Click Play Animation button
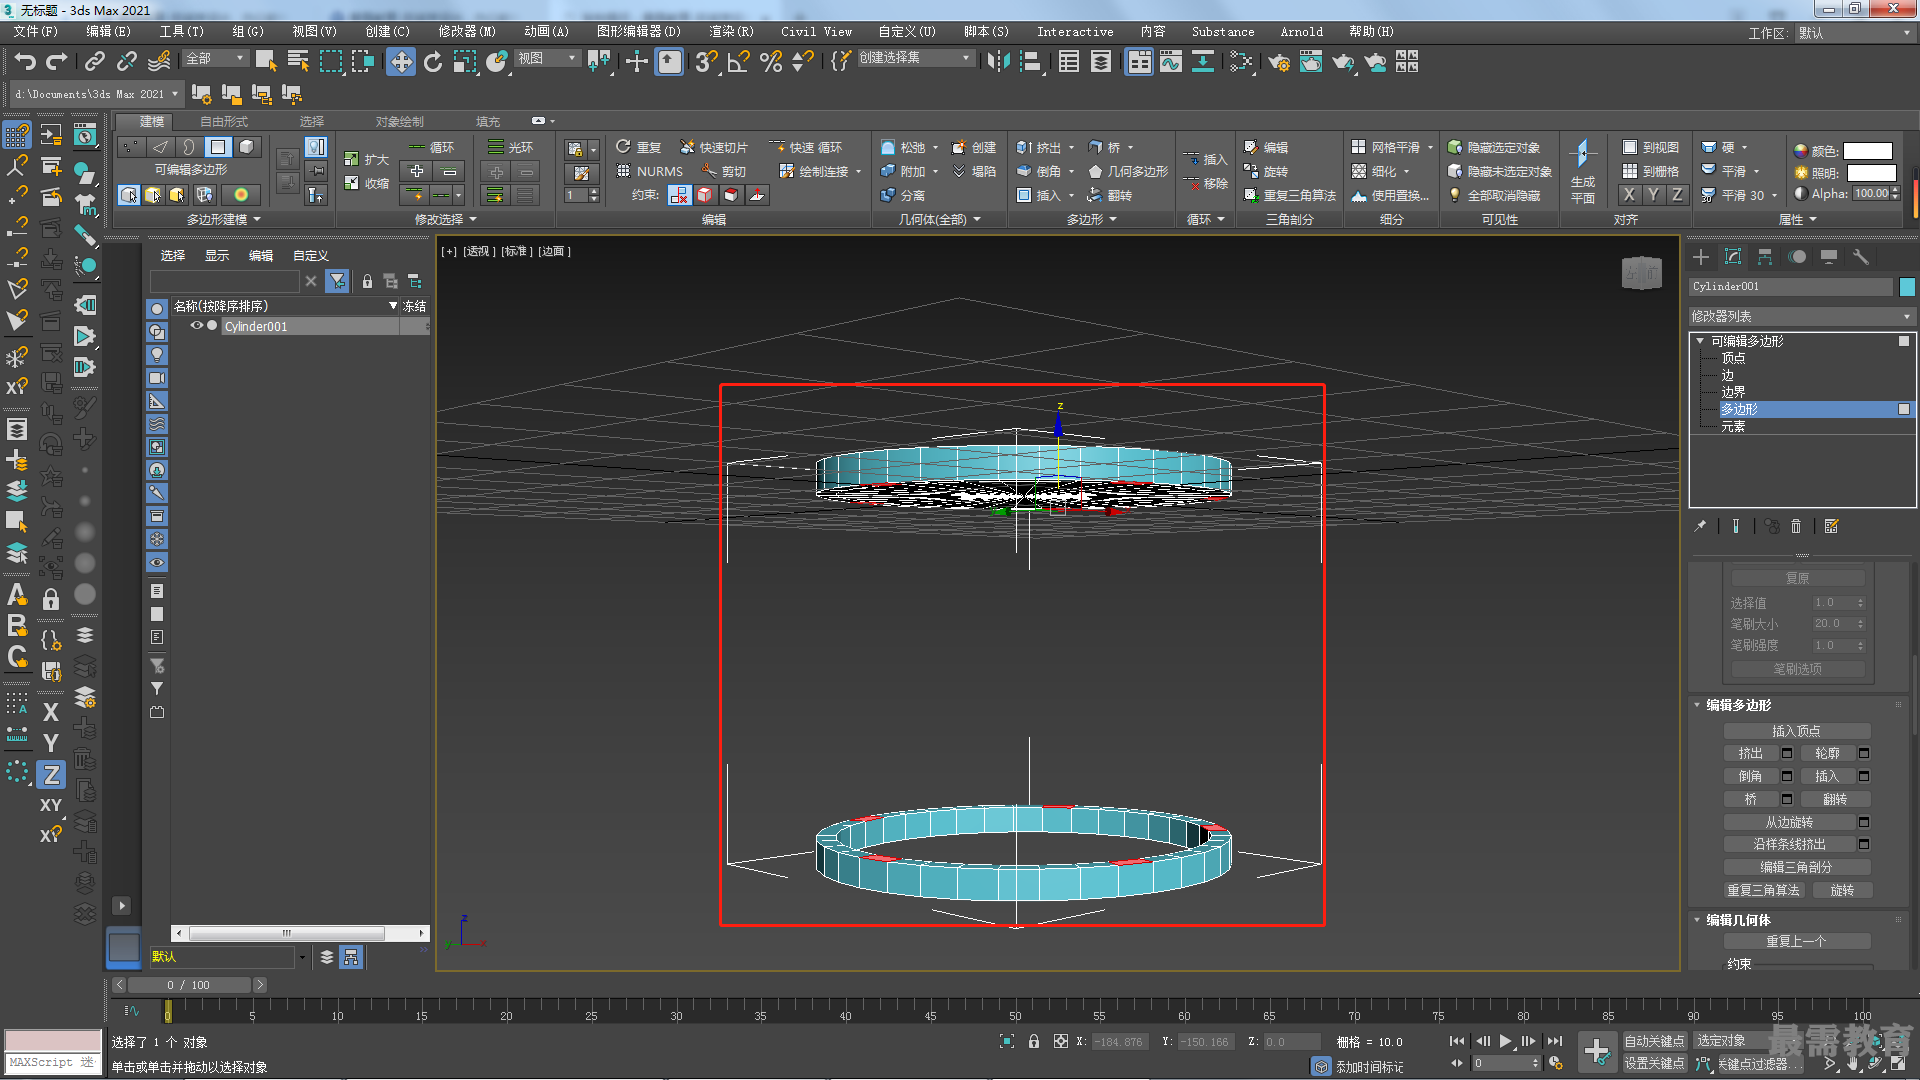The width and height of the screenshot is (1920, 1080). point(1506,1041)
